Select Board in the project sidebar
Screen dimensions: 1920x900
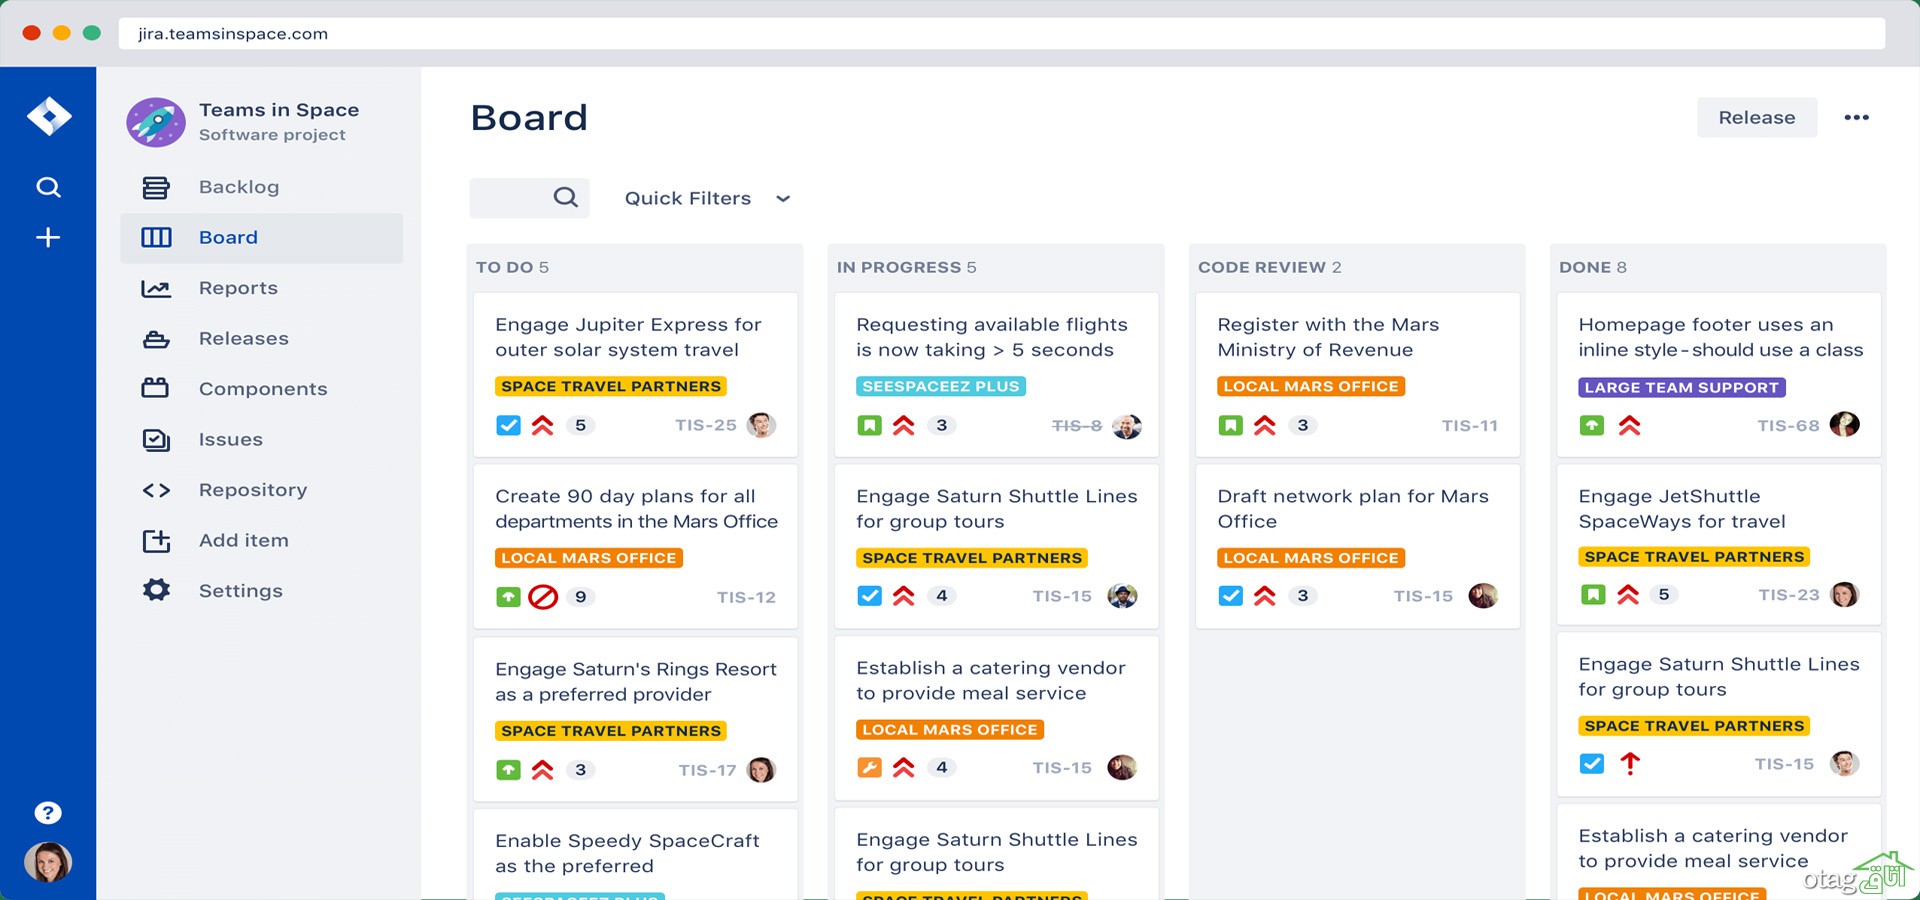click(x=262, y=238)
